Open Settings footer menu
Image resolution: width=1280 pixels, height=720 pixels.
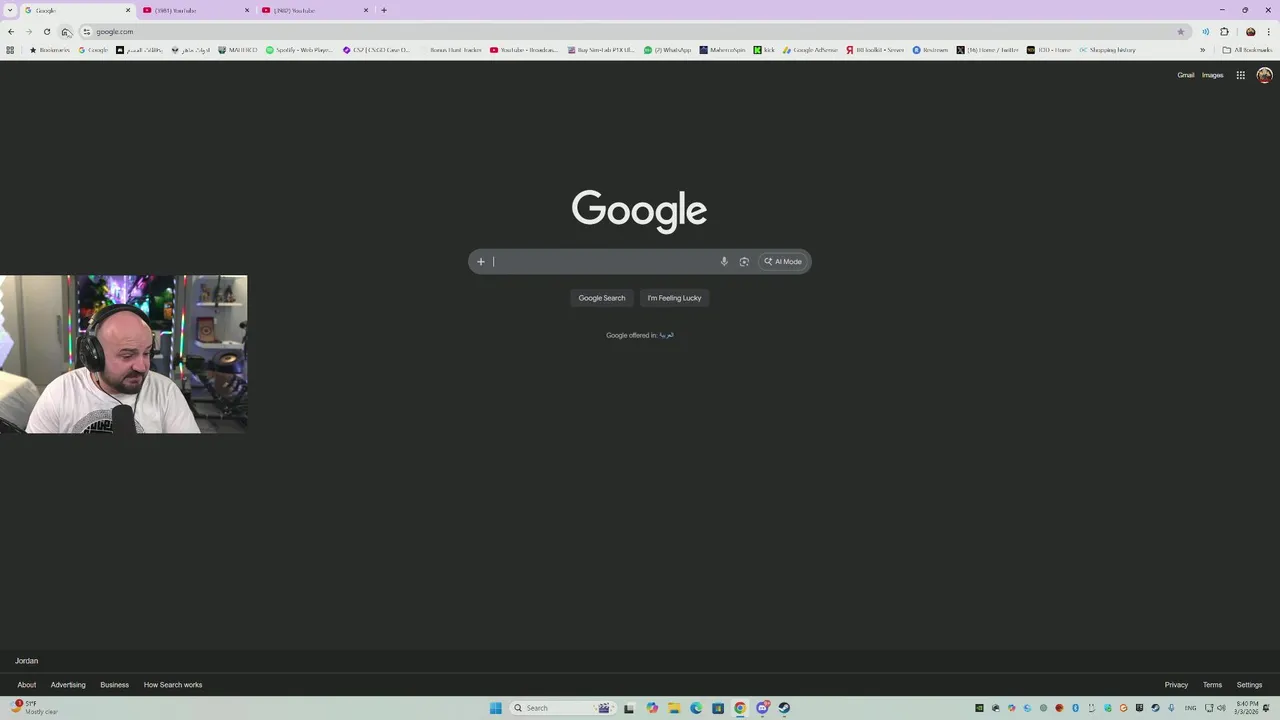(x=1249, y=685)
